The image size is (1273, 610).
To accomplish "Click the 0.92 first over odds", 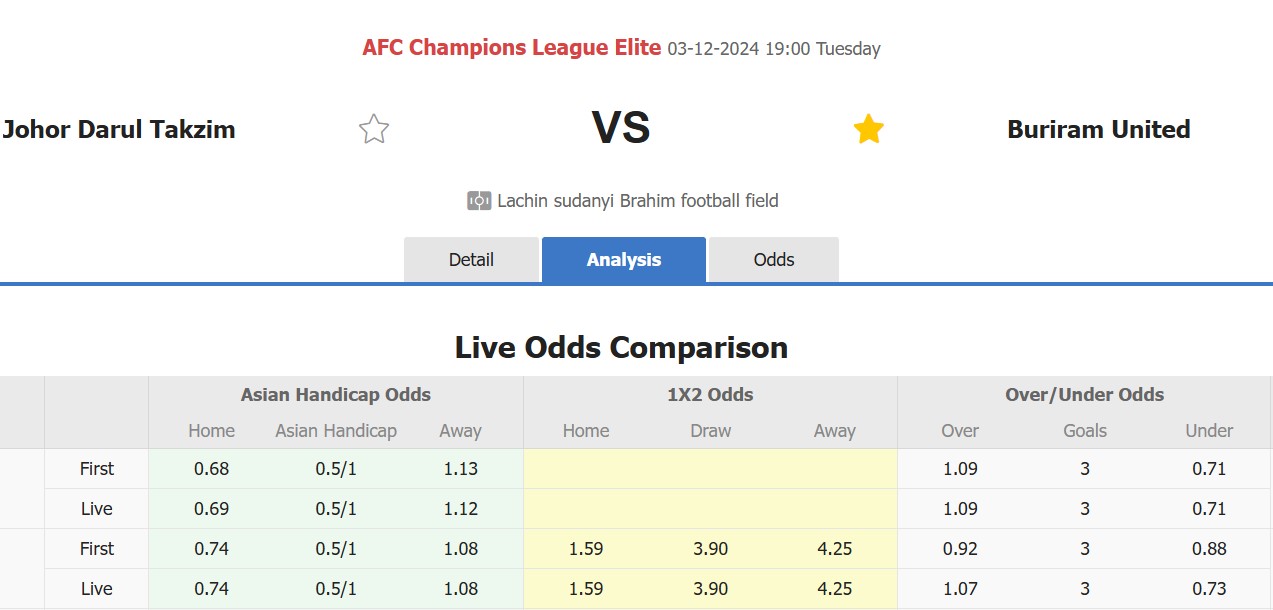I will click(x=960, y=549).
